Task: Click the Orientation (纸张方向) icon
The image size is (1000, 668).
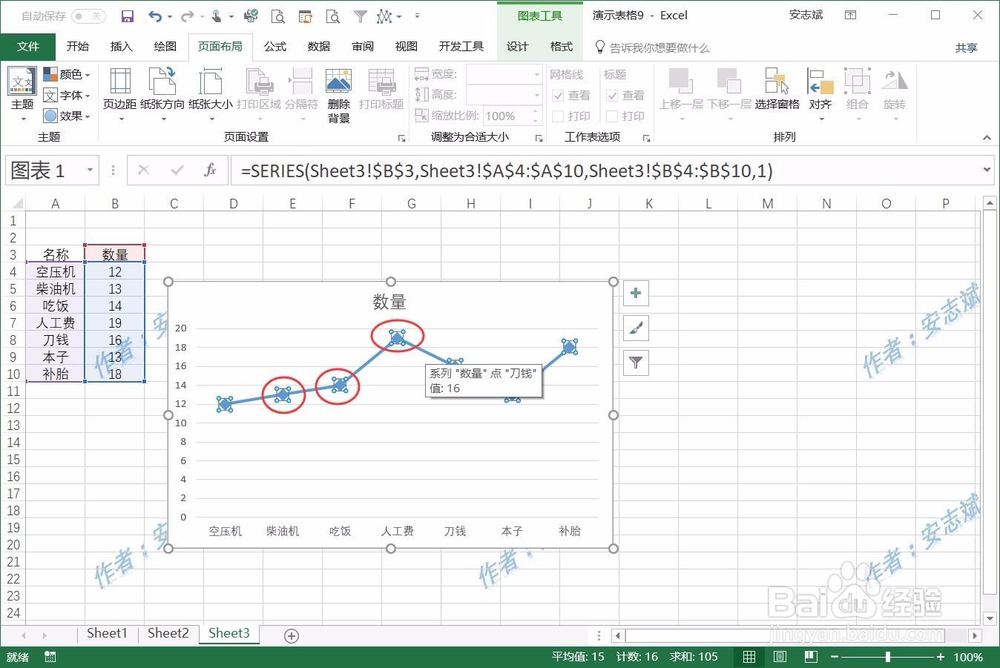Action: (x=162, y=82)
